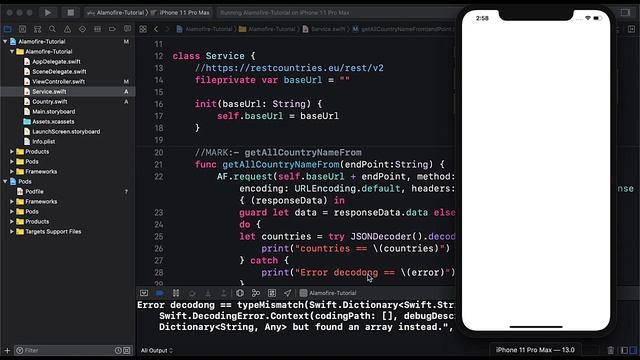Viewport: 640px width, 360px height.
Task: Go back in editor history
Action: (156, 29)
